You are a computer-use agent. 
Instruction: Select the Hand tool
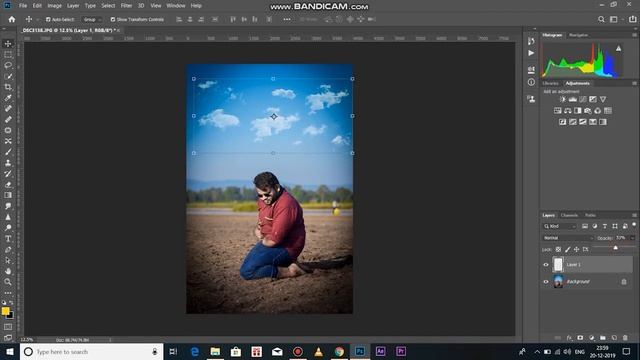pyautogui.click(x=8, y=271)
